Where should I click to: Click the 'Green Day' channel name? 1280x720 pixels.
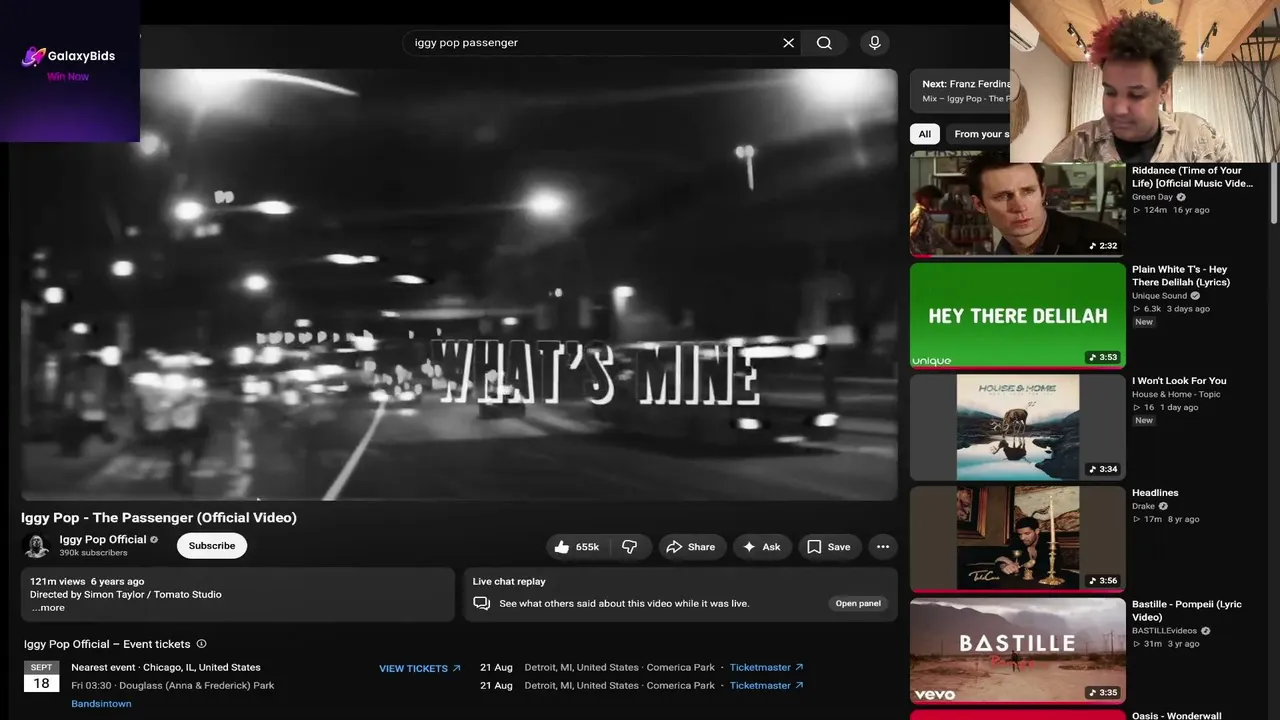[1152, 197]
